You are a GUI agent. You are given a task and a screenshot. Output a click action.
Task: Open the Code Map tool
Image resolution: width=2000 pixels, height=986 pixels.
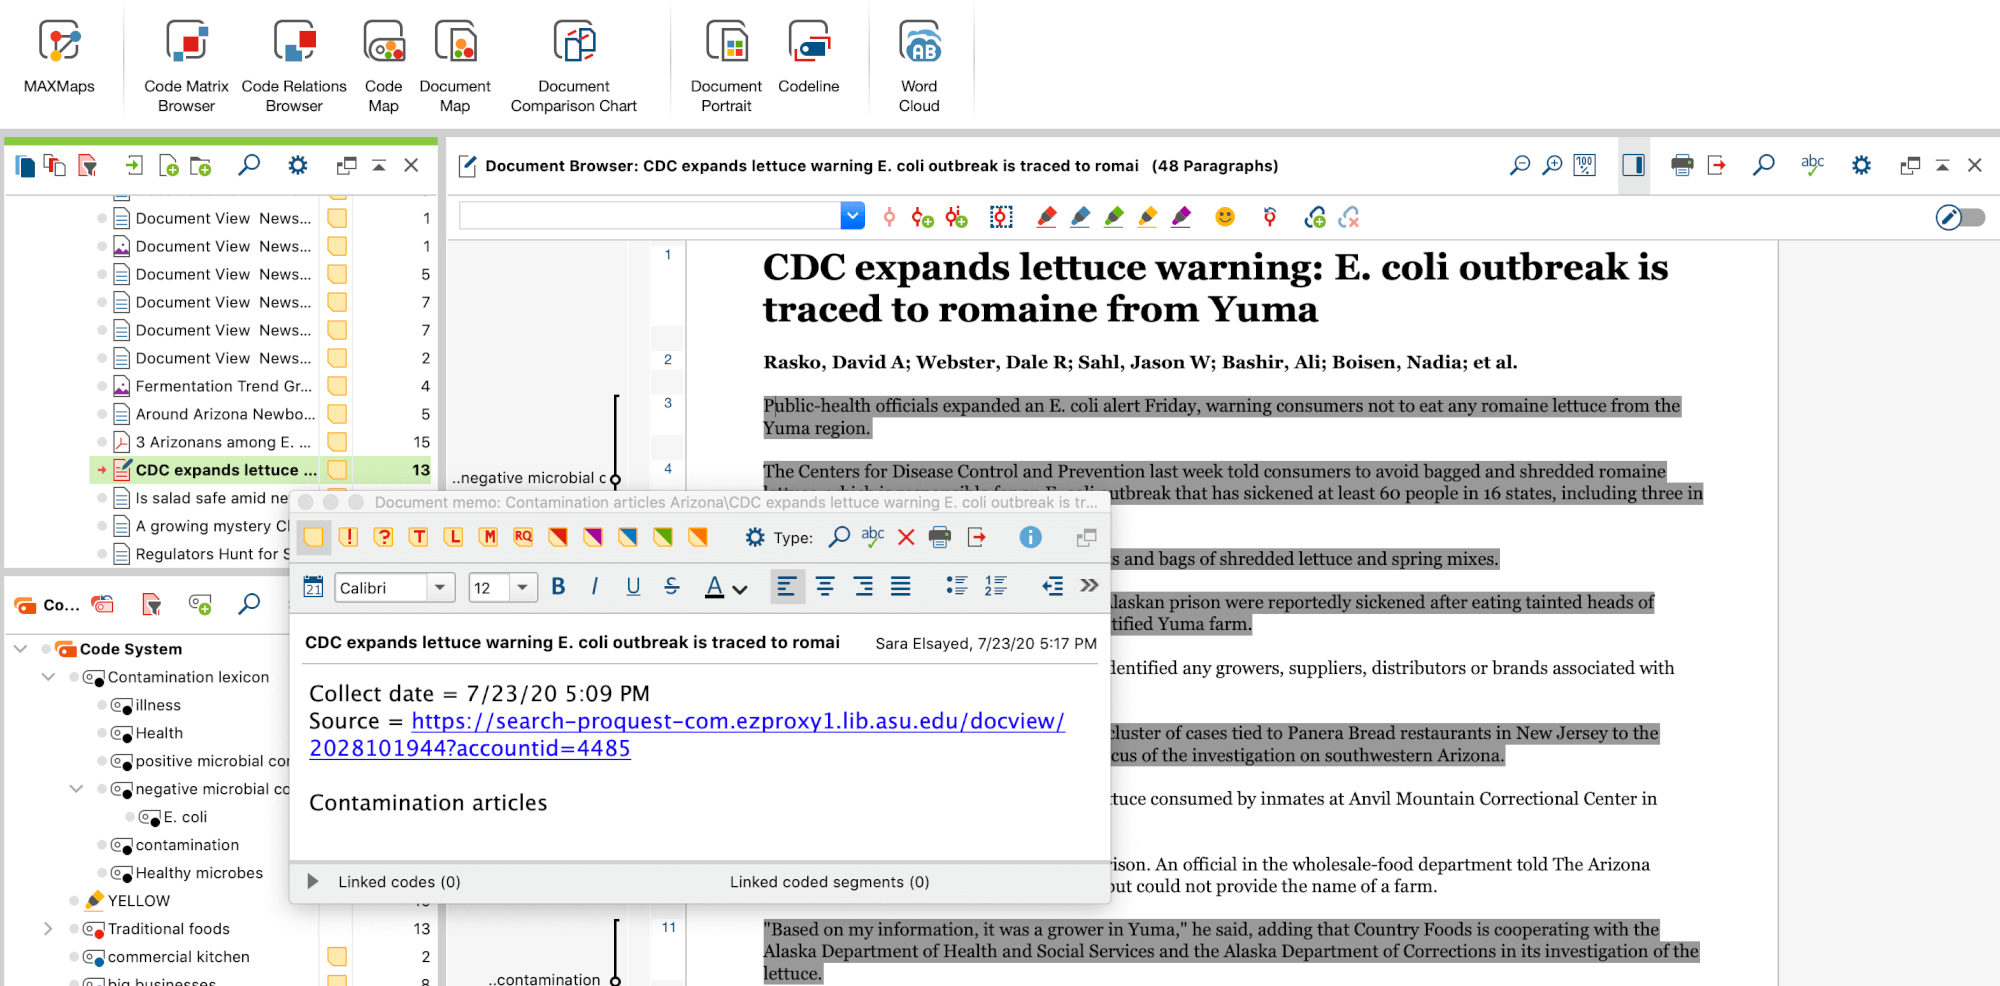[x=384, y=66]
